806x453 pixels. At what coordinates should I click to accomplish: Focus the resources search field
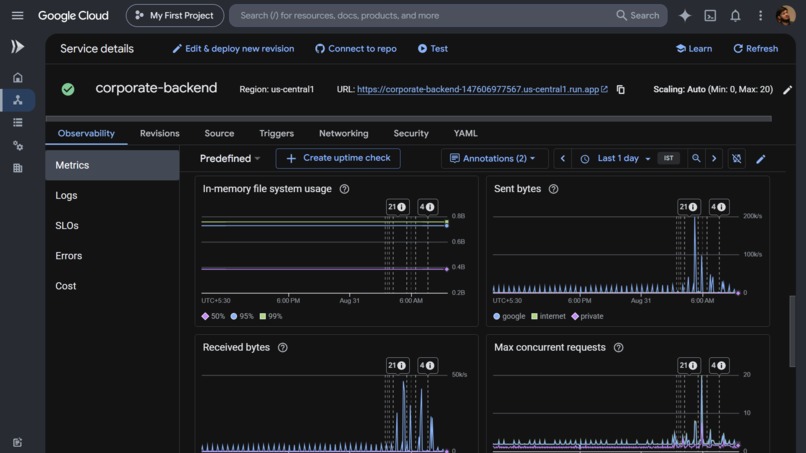(x=422, y=15)
